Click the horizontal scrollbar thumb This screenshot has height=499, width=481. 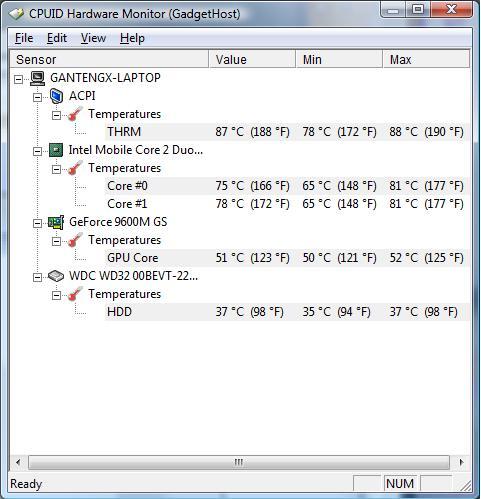[239, 462]
